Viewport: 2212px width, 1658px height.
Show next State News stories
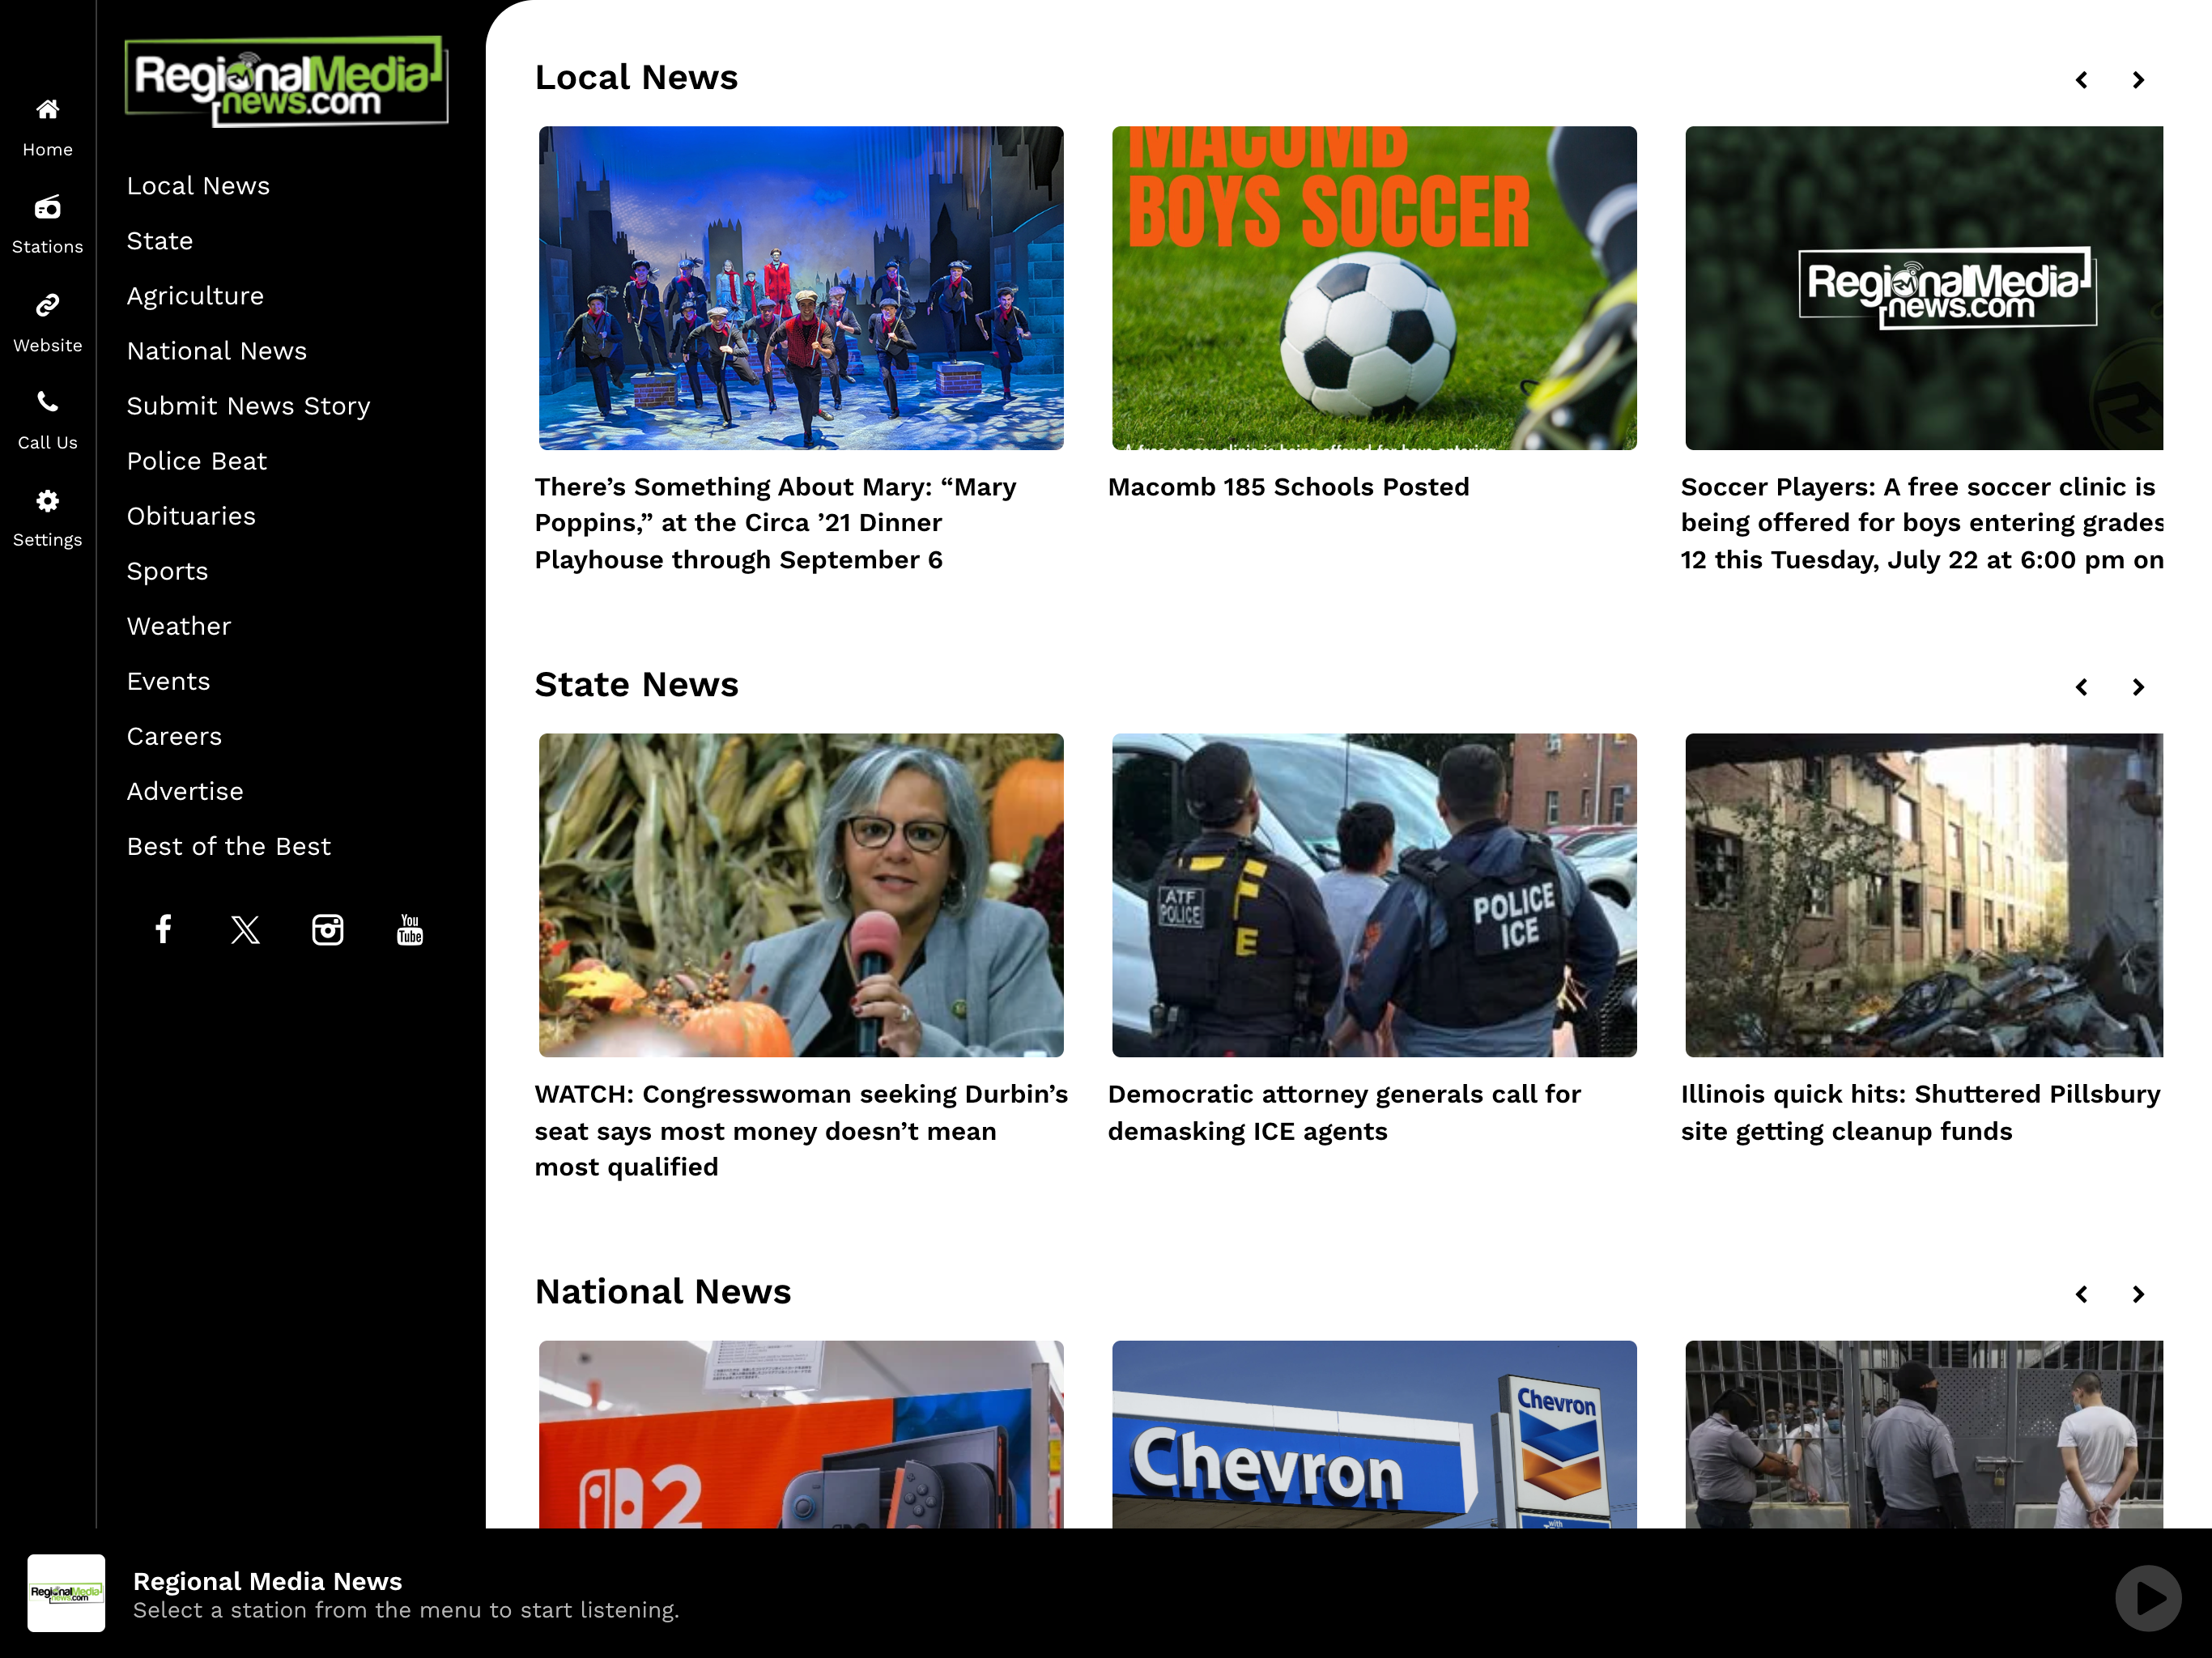pos(2138,686)
